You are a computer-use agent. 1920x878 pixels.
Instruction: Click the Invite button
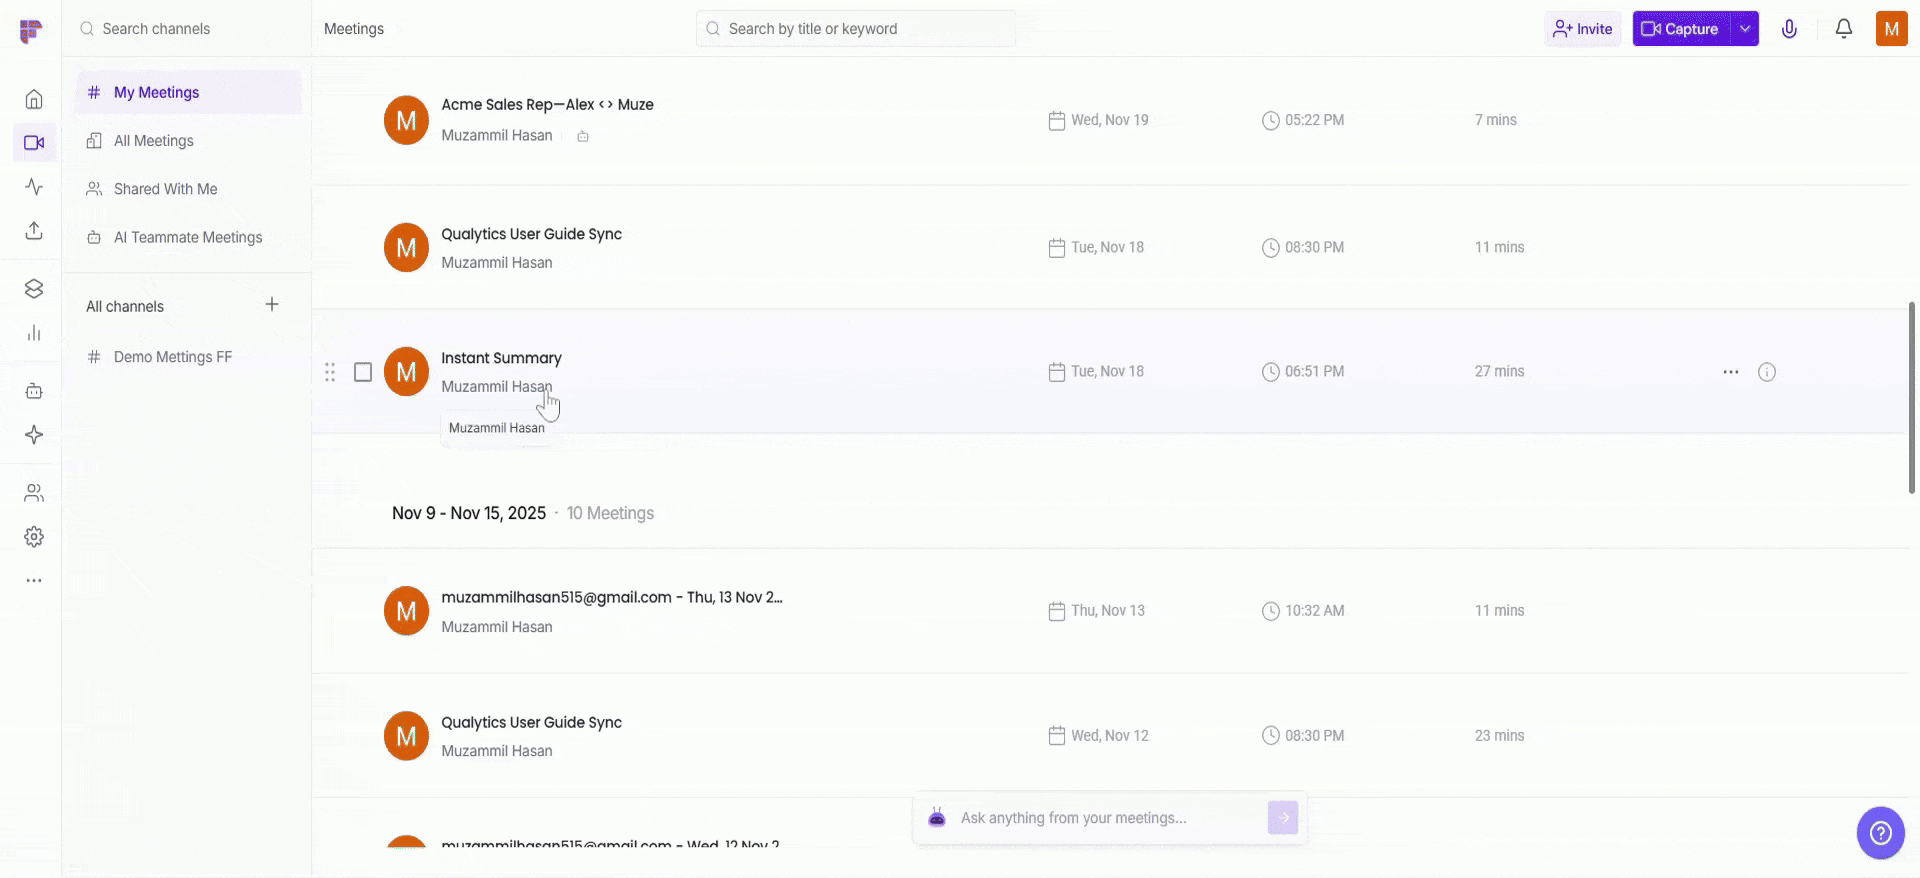1582,29
